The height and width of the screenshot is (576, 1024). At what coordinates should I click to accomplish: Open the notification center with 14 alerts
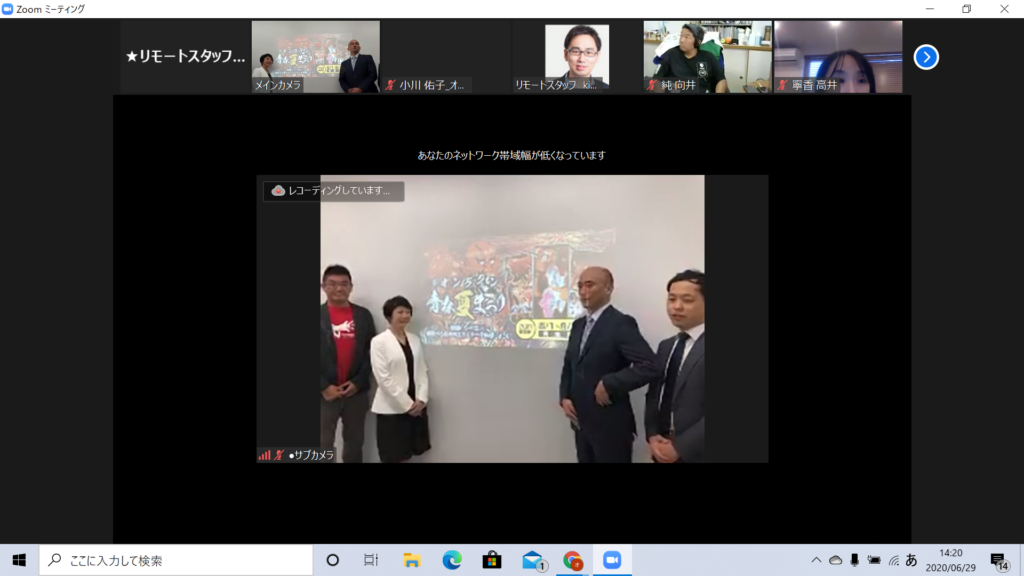[x=998, y=560]
